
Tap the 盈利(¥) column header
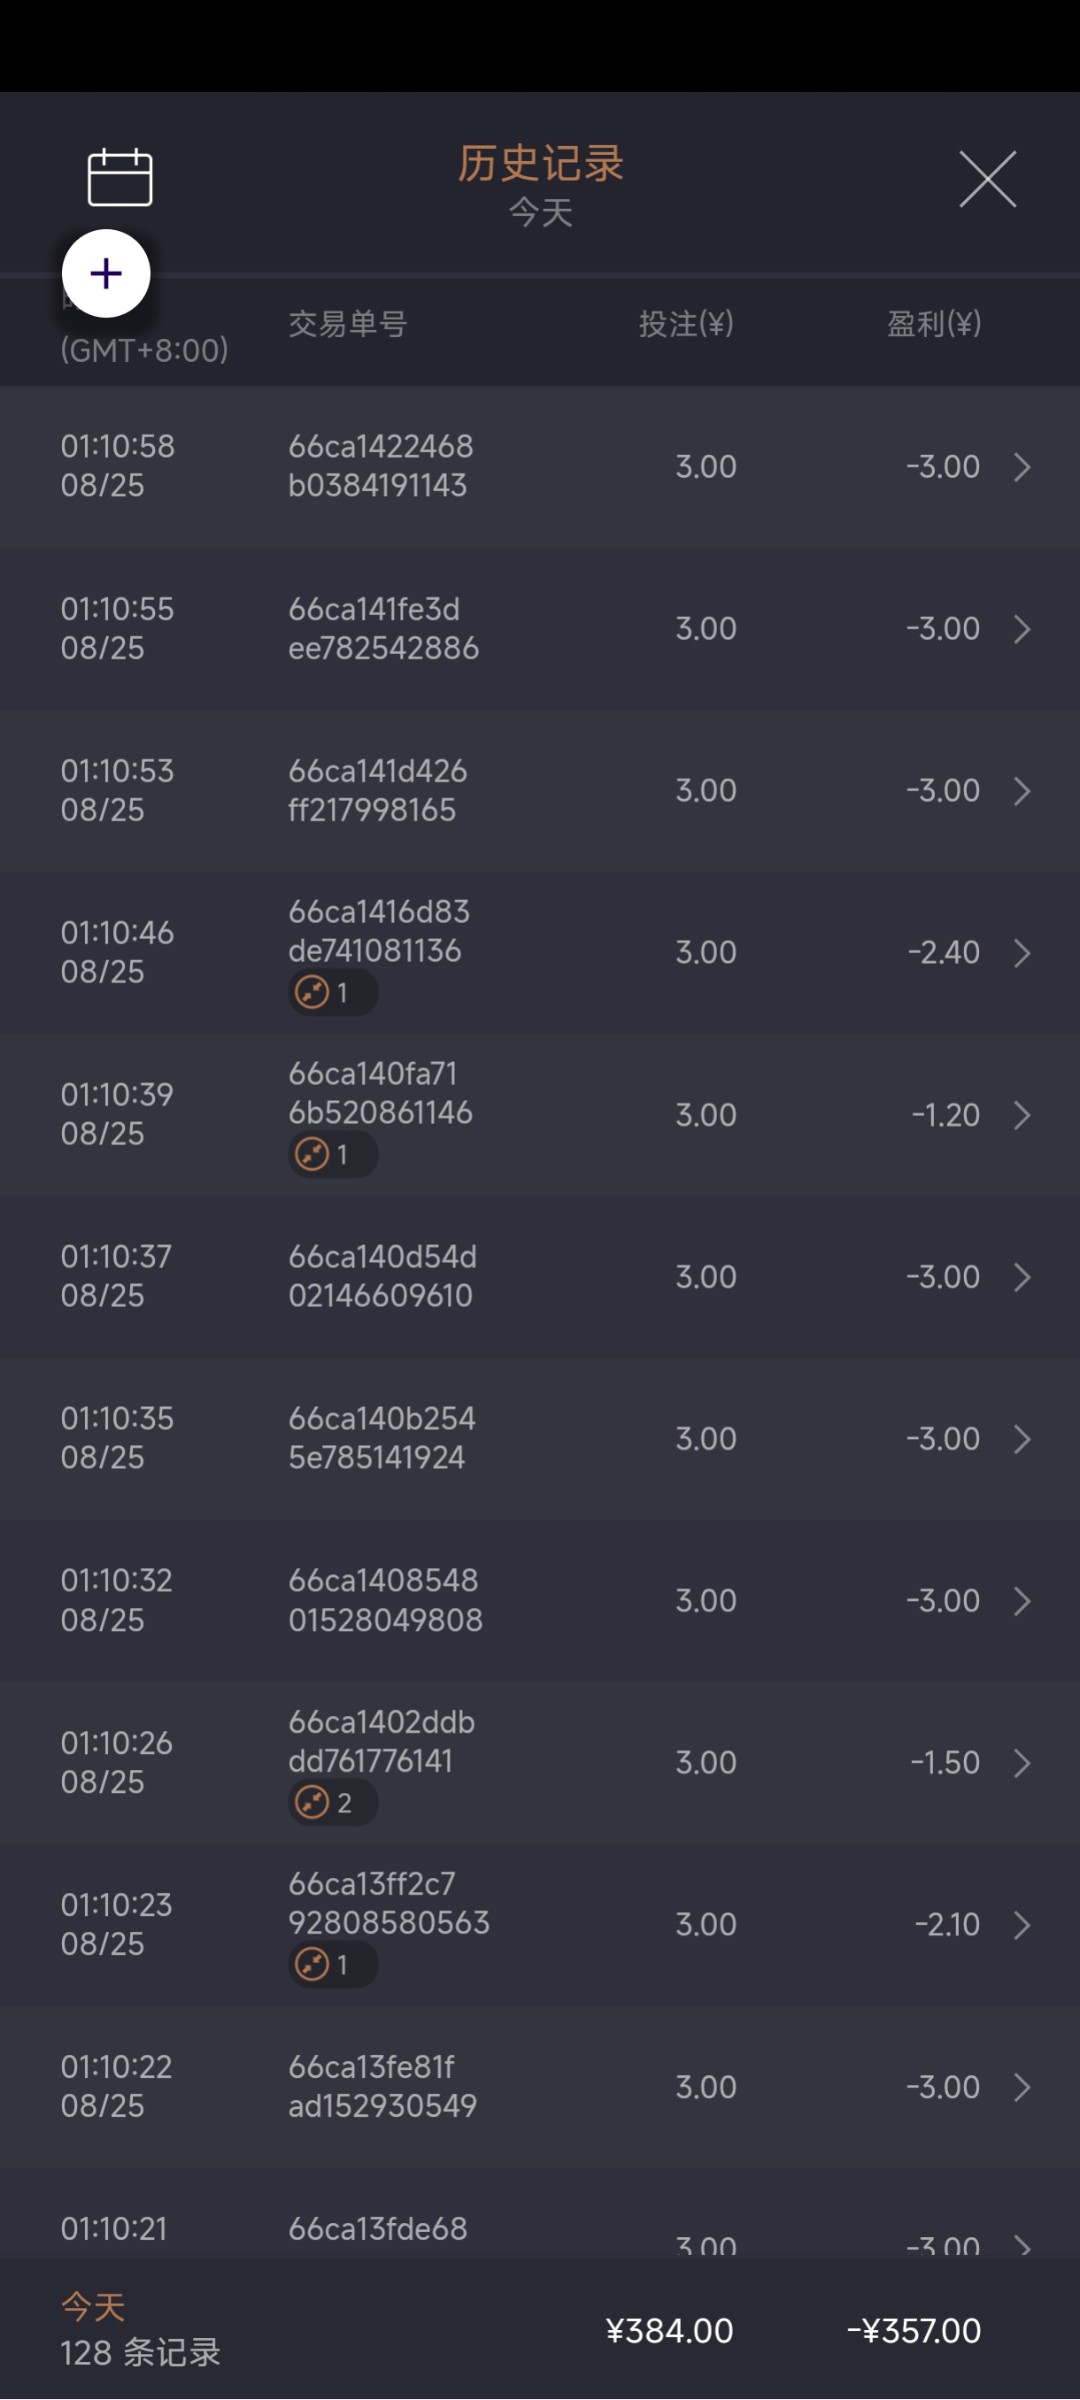933,324
